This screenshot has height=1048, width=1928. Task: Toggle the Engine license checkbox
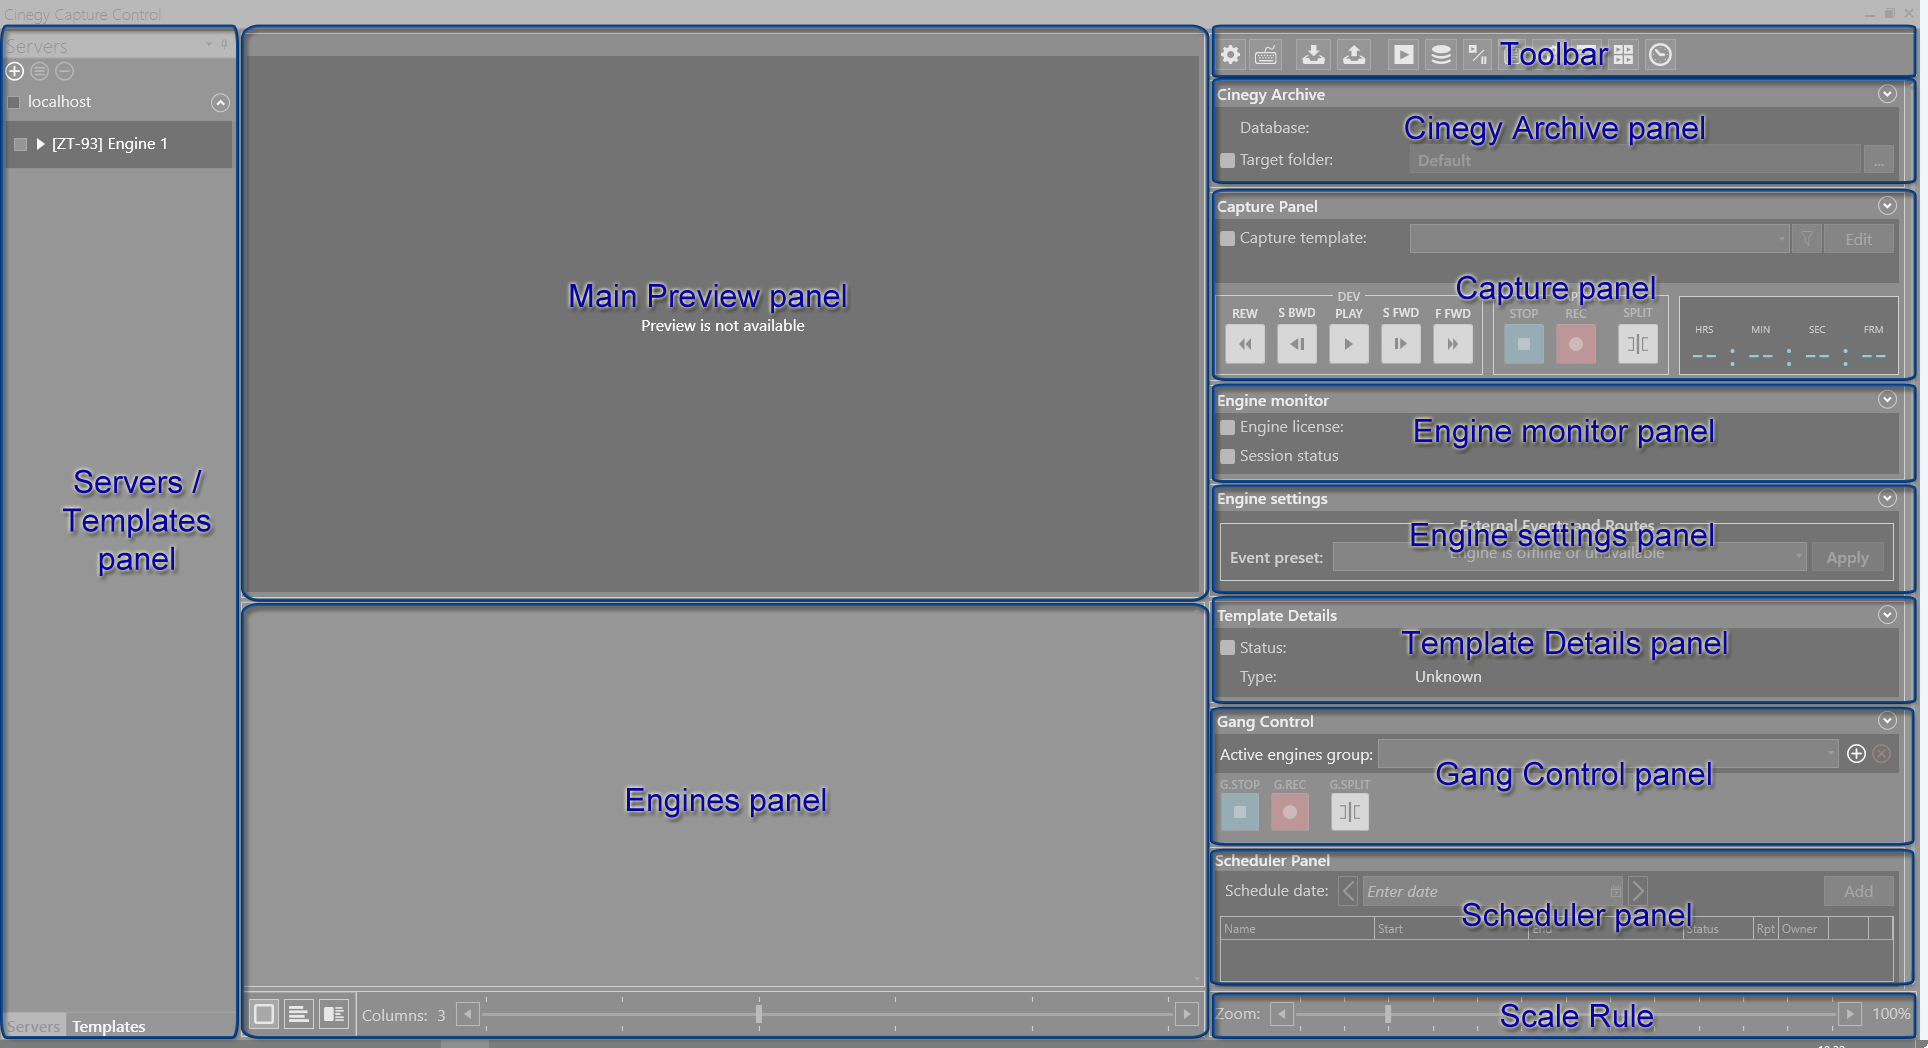pyautogui.click(x=1227, y=427)
